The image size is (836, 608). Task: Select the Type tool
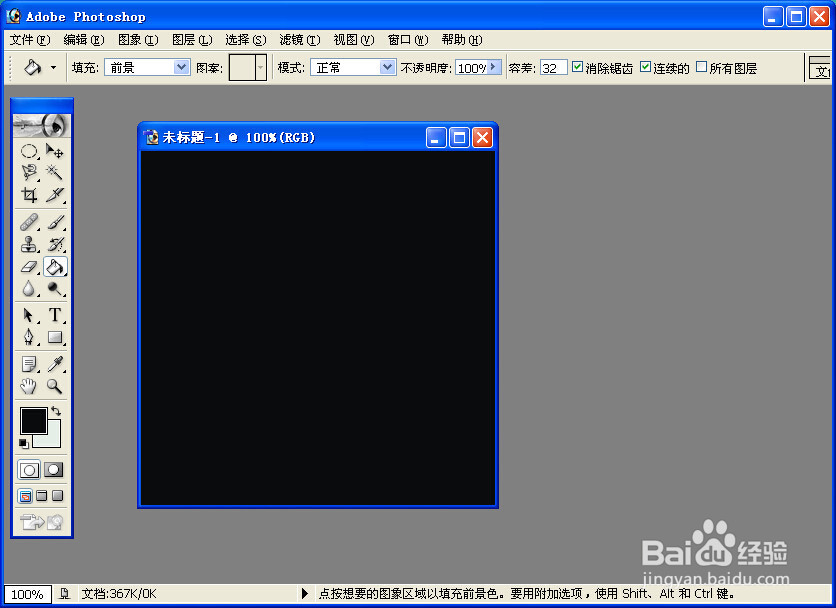click(x=56, y=314)
